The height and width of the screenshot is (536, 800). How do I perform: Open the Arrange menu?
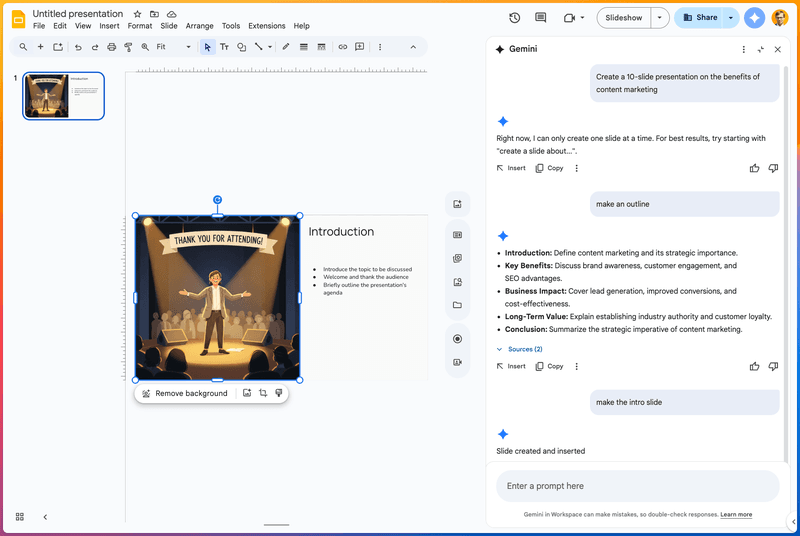point(199,26)
